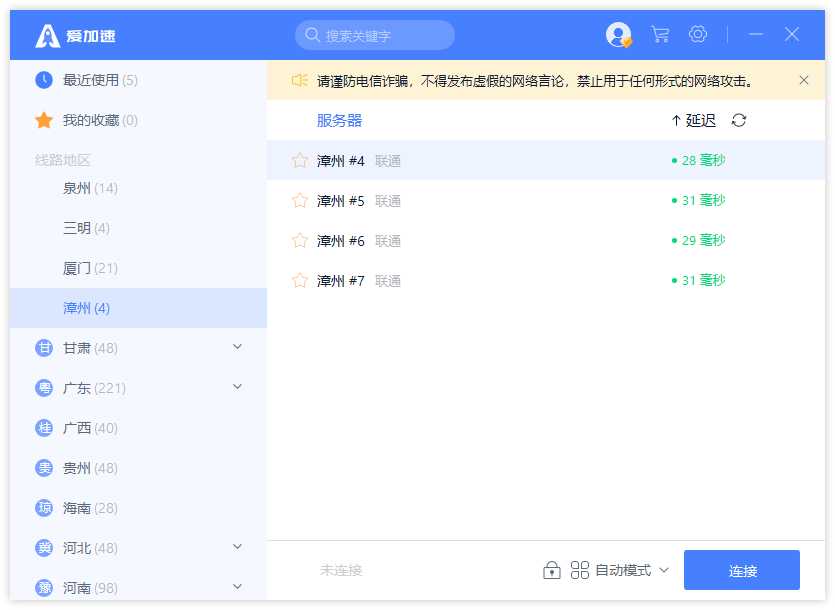Favorite server 漳州 #5 with star
The width and height of the screenshot is (835, 610).
point(300,200)
